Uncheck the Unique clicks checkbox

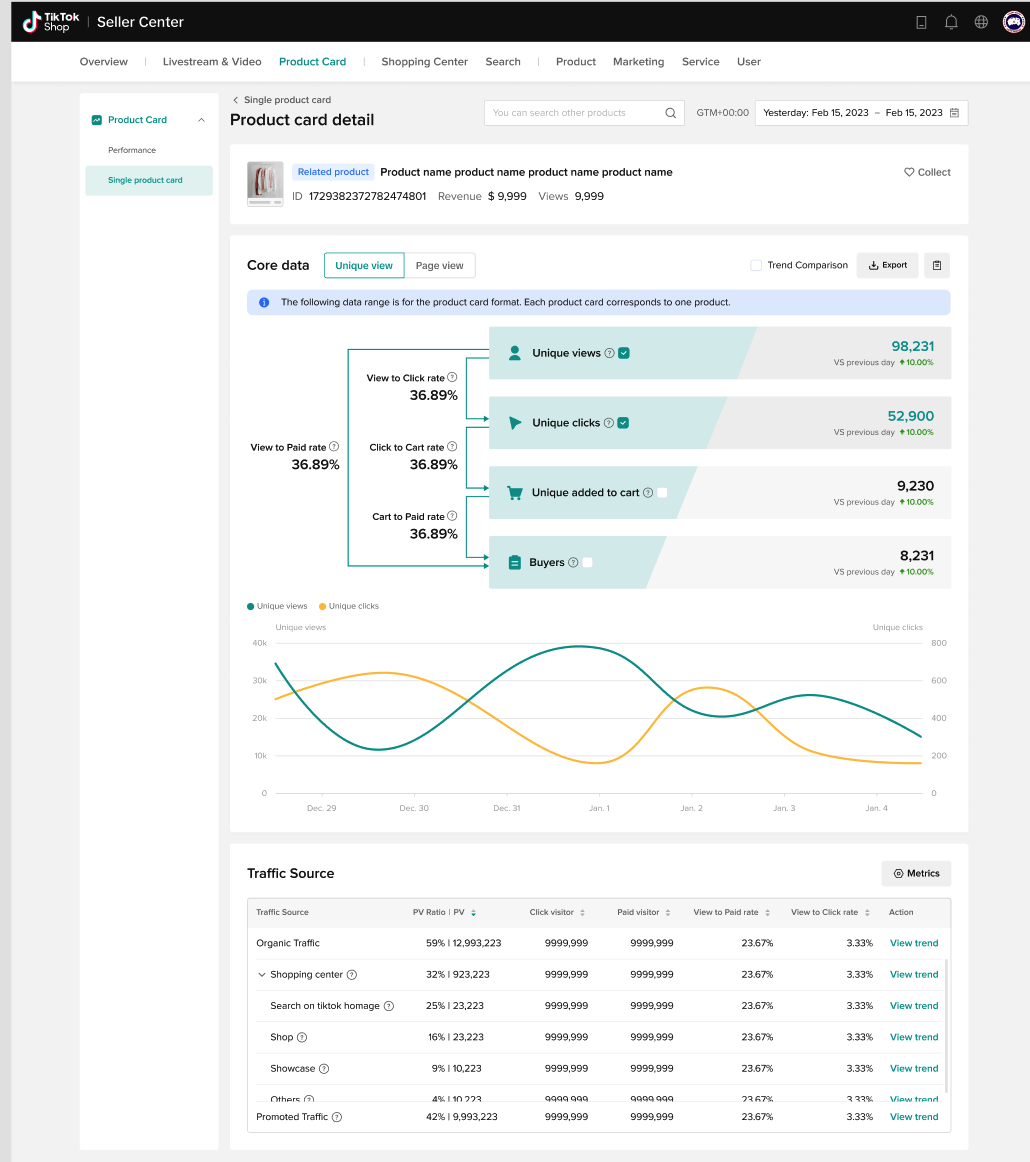point(623,423)
